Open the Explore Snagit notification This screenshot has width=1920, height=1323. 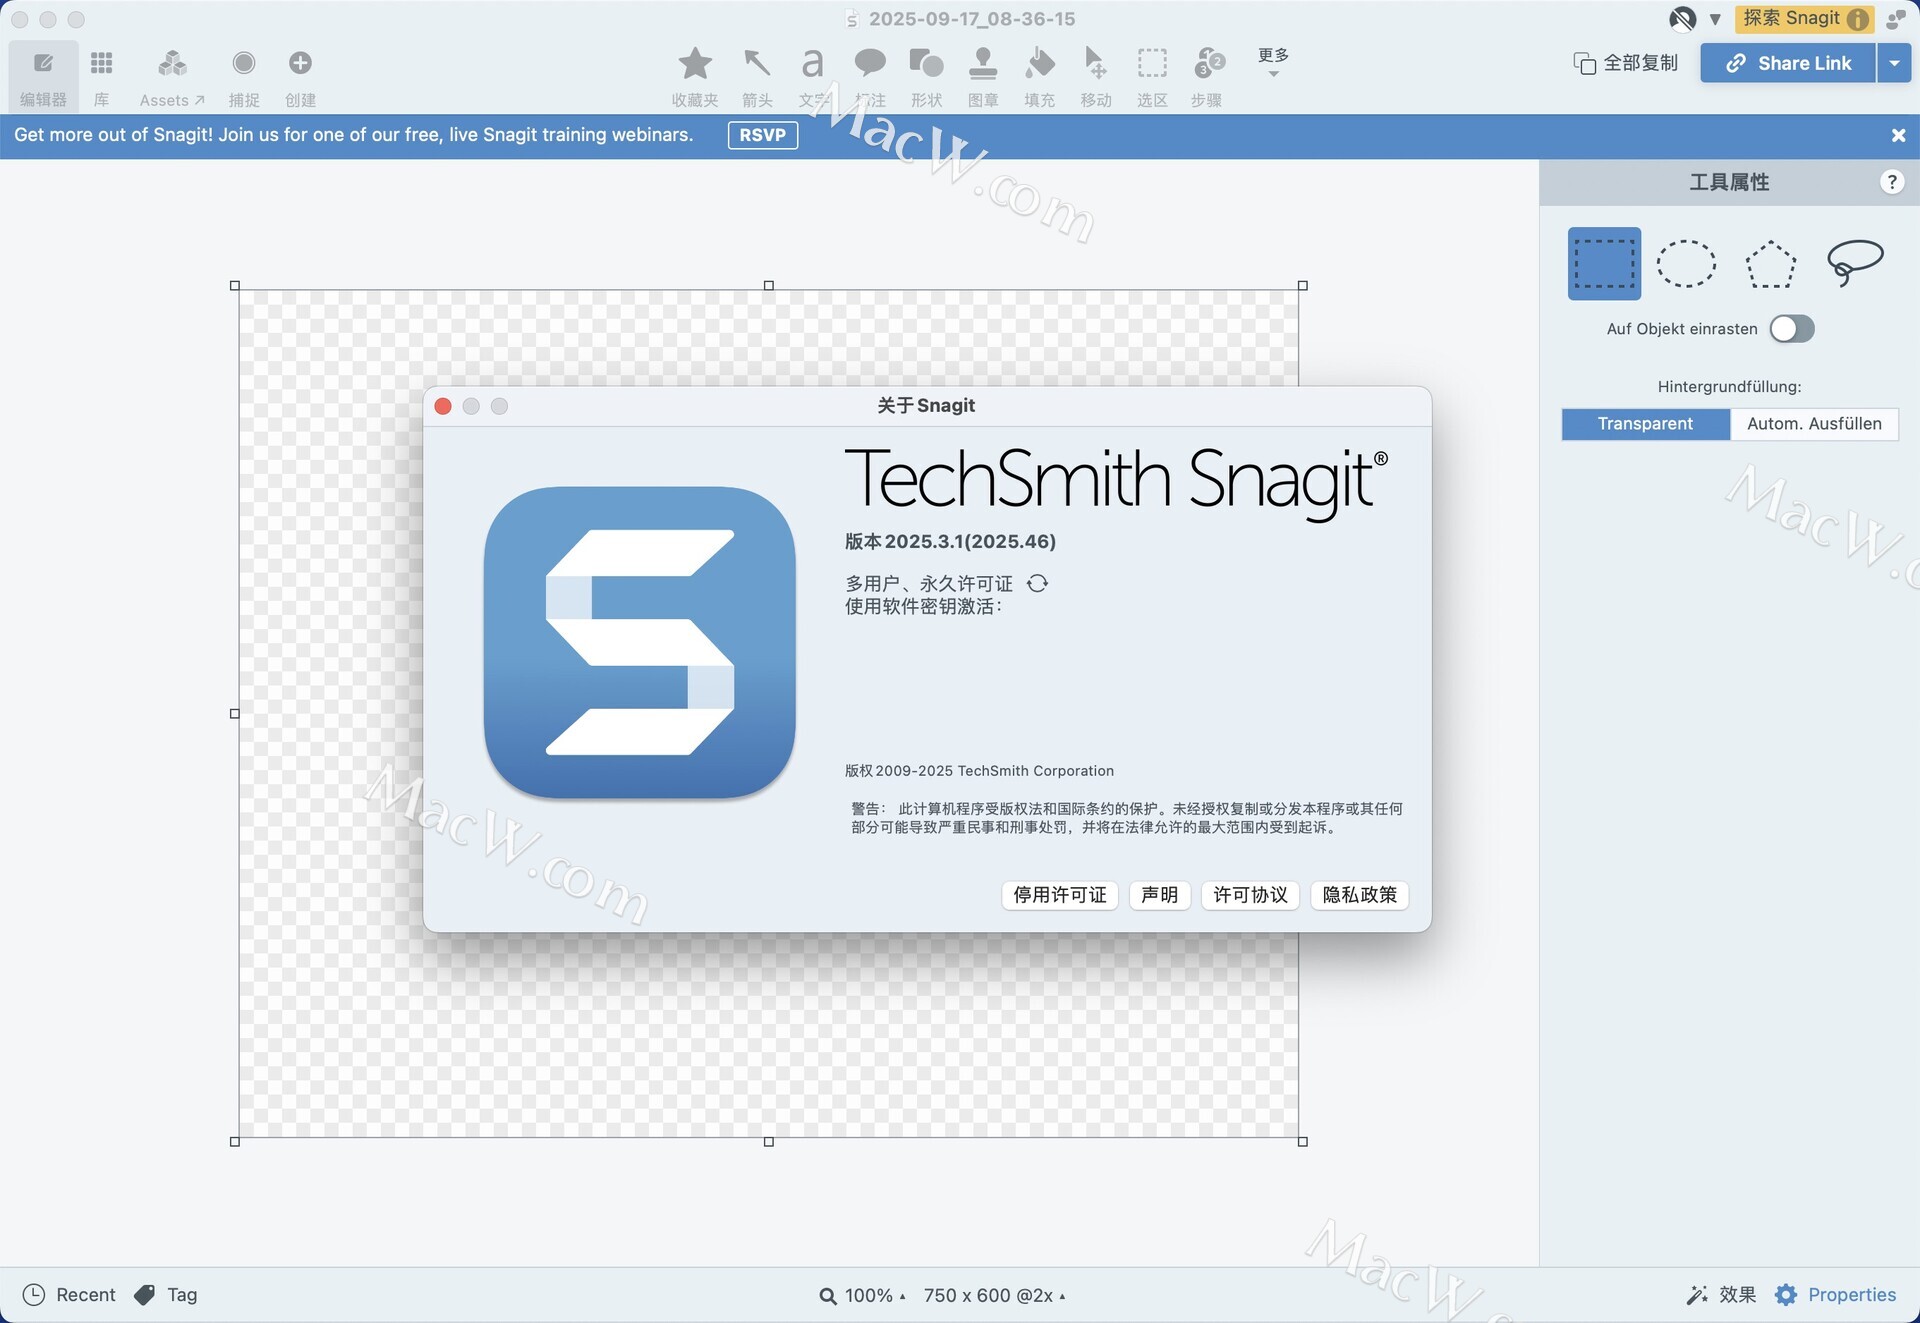(x=1804, y=18)
